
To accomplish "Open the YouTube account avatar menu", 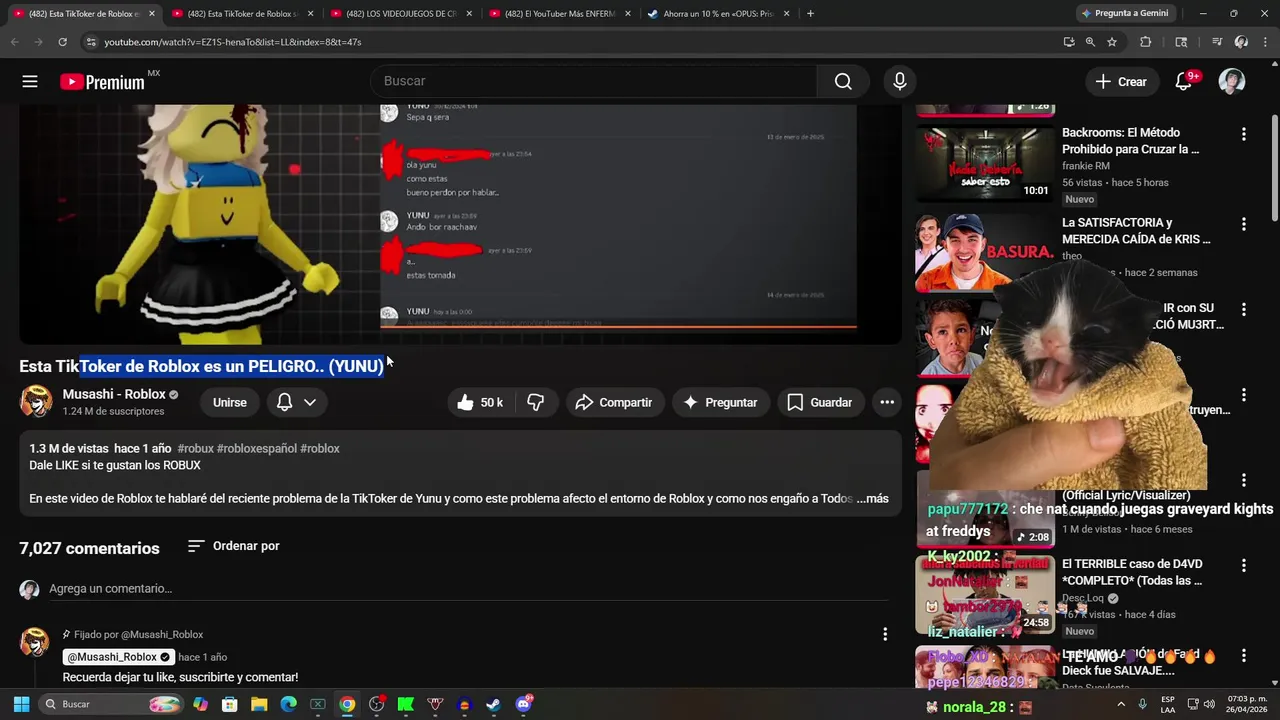I will pos(1232,82).
